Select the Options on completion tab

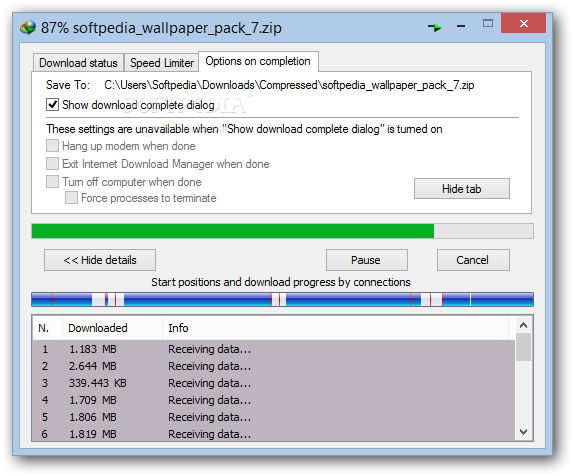pyautogui.click(x=258, y=61)
